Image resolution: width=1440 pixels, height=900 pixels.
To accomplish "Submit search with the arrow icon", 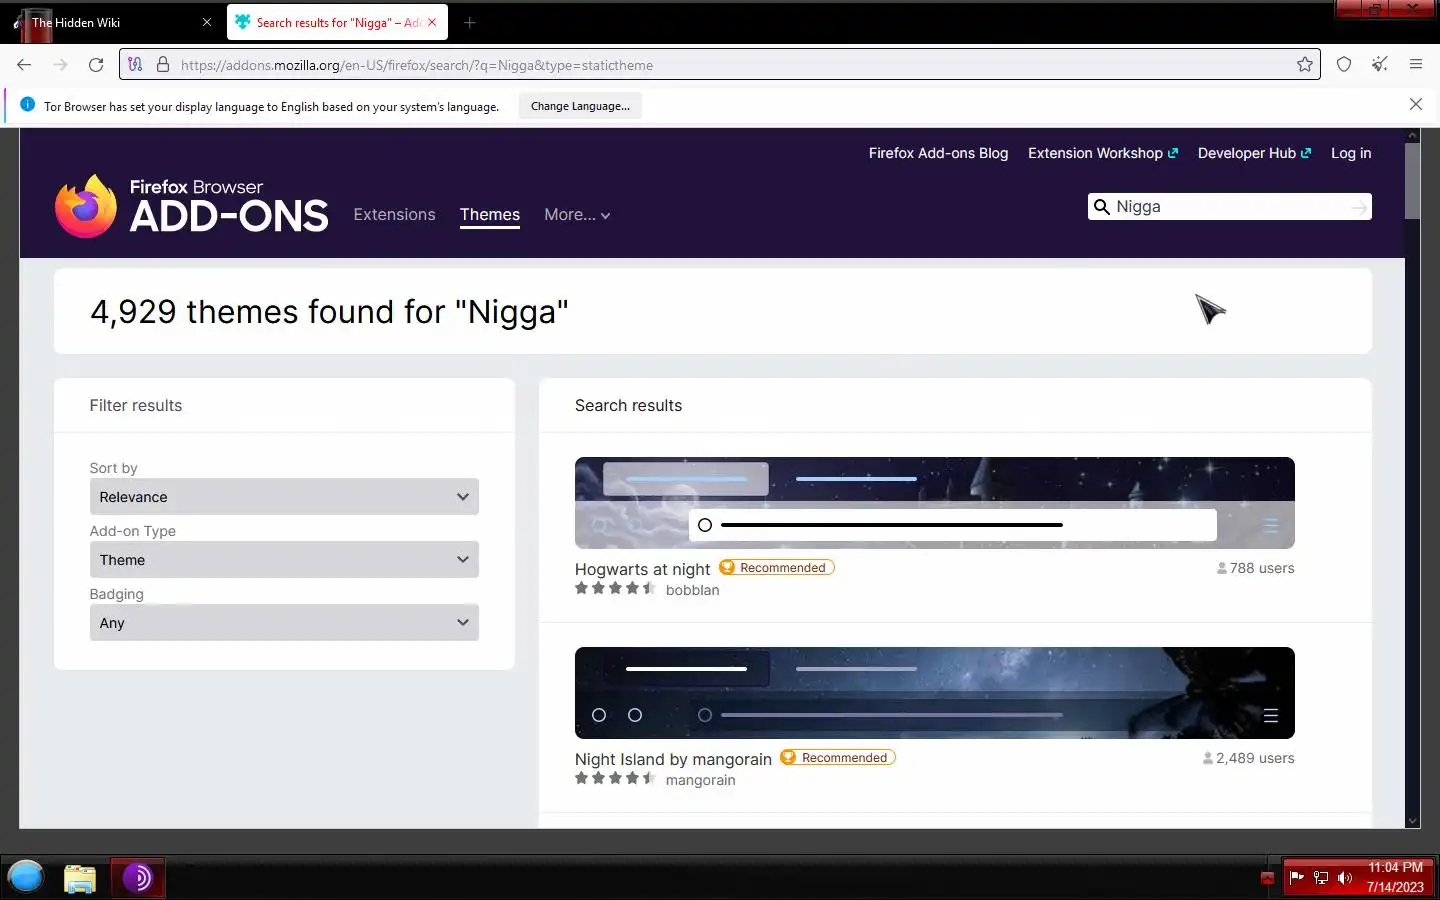I will coord(1359,207).
